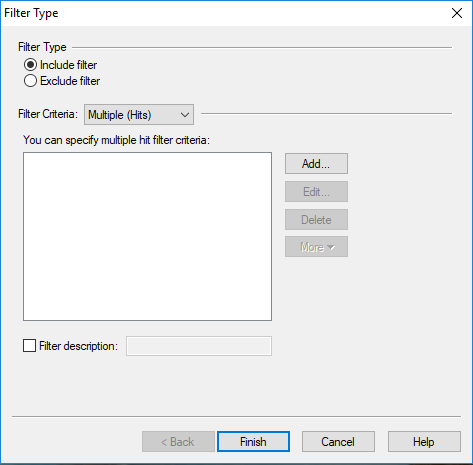473x465 pixels.
Task: Go to previous step with Back button
Action: [178, 442]
